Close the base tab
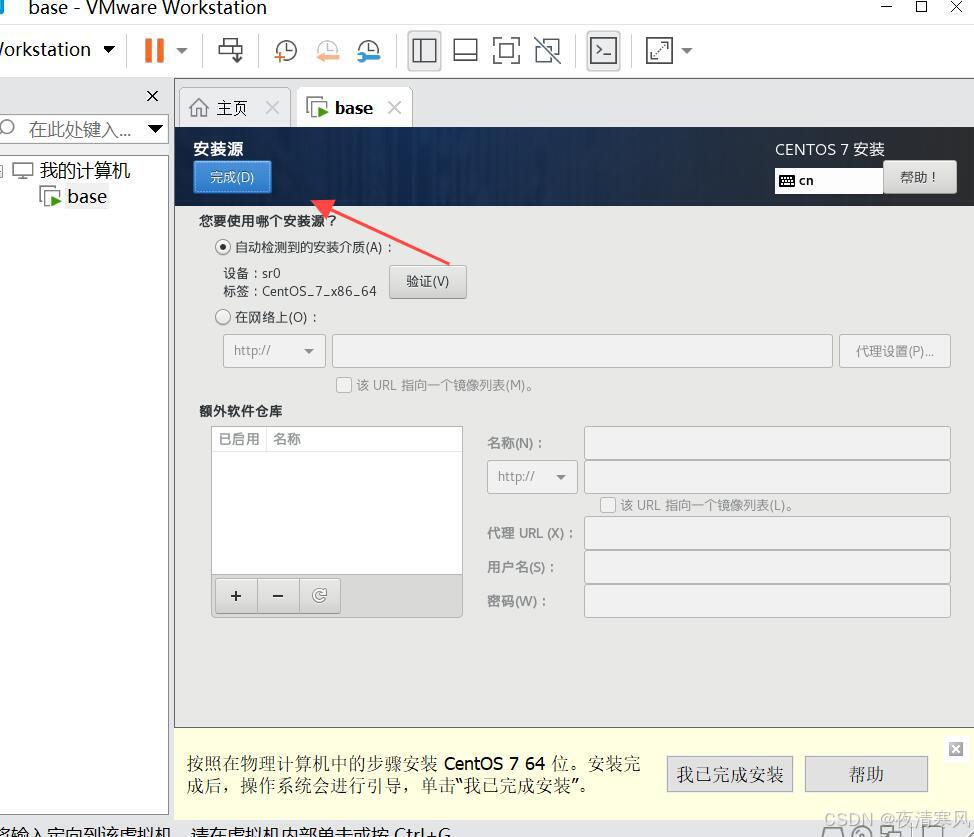The height and width of the screenshot is (837, 974). click(394, 107)
